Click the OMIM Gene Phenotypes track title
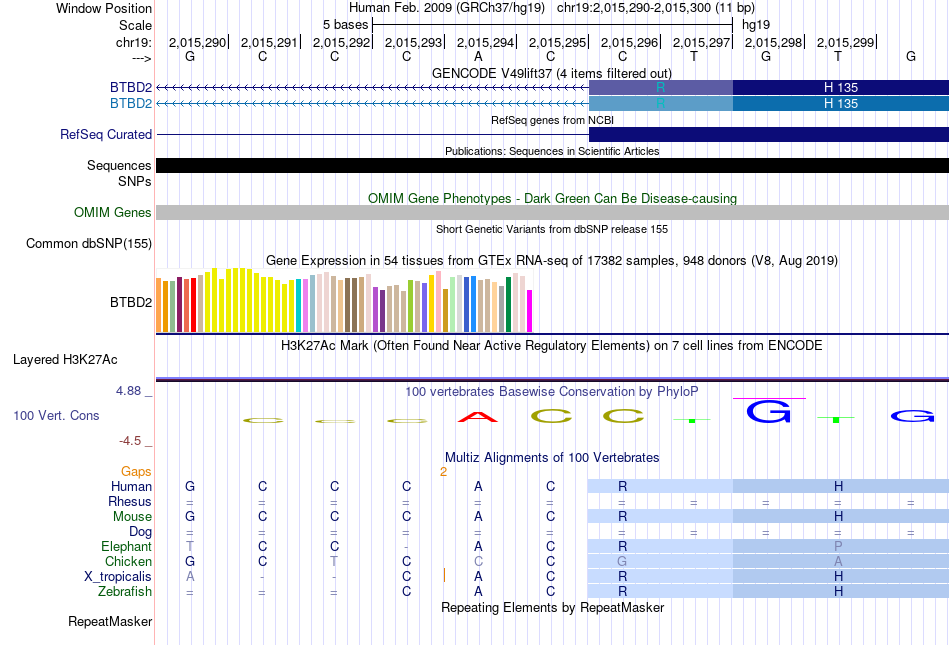950x645 pixels. 553,199
